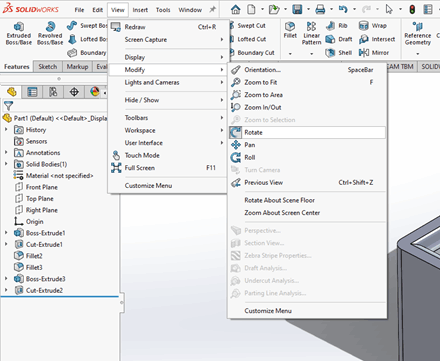Open the DisplayManager color ball tab
Viewport: 440px width, 361px height.
click(95, 92)
